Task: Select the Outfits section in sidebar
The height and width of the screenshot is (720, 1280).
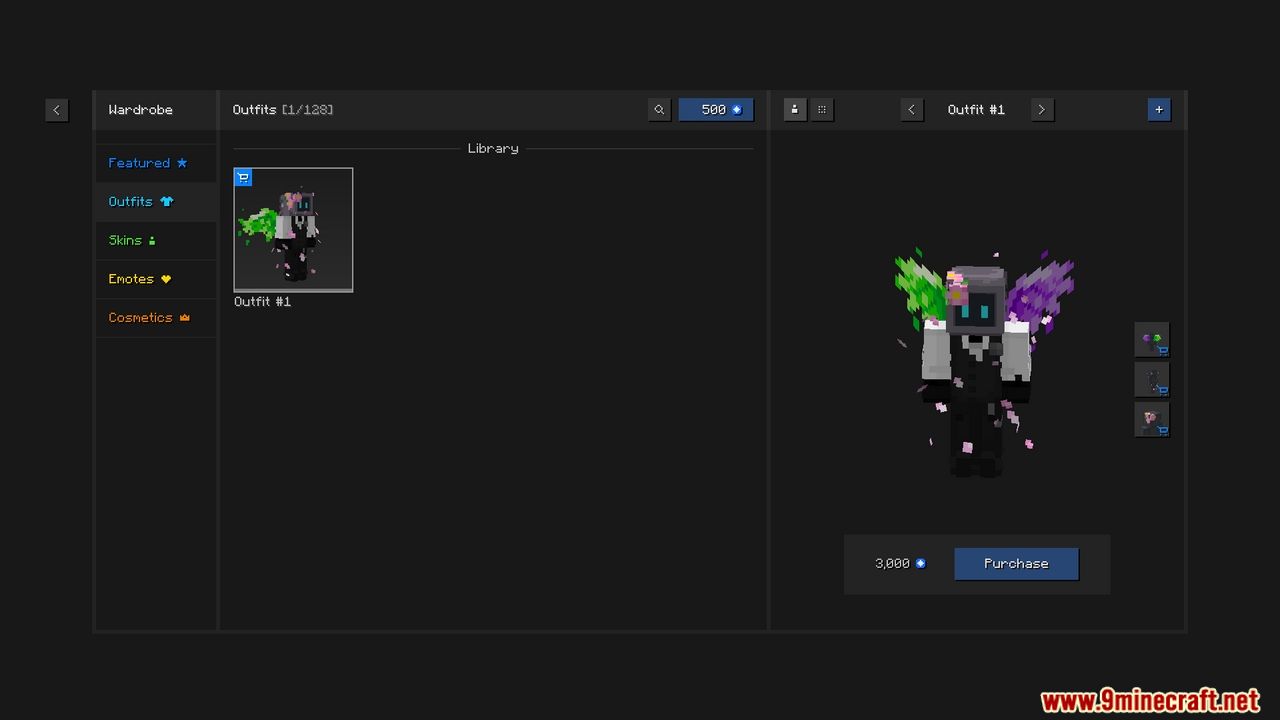Action: (x=156, y=202)
